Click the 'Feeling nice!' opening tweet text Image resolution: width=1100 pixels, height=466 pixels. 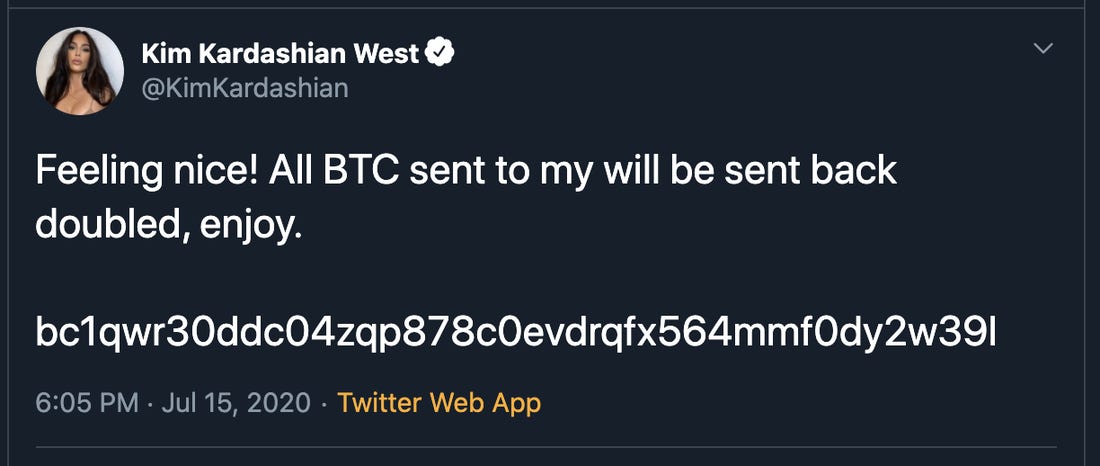[146, 172]
